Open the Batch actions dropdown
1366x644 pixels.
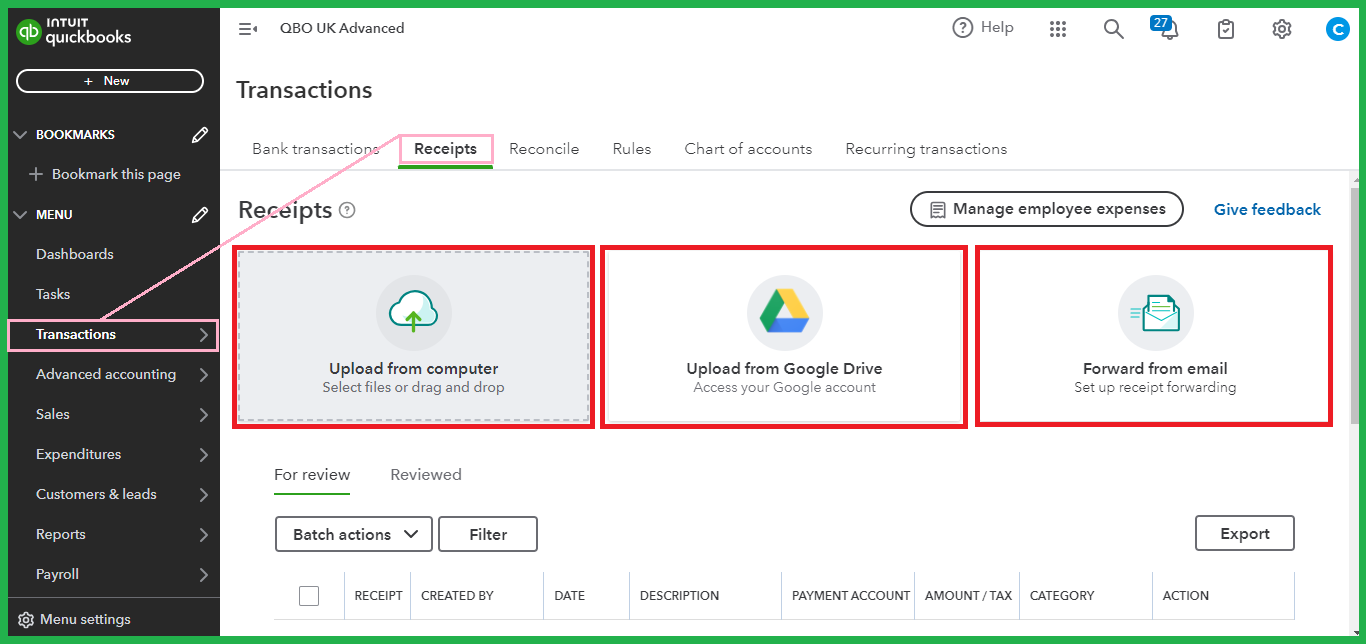tap(354, 534)
